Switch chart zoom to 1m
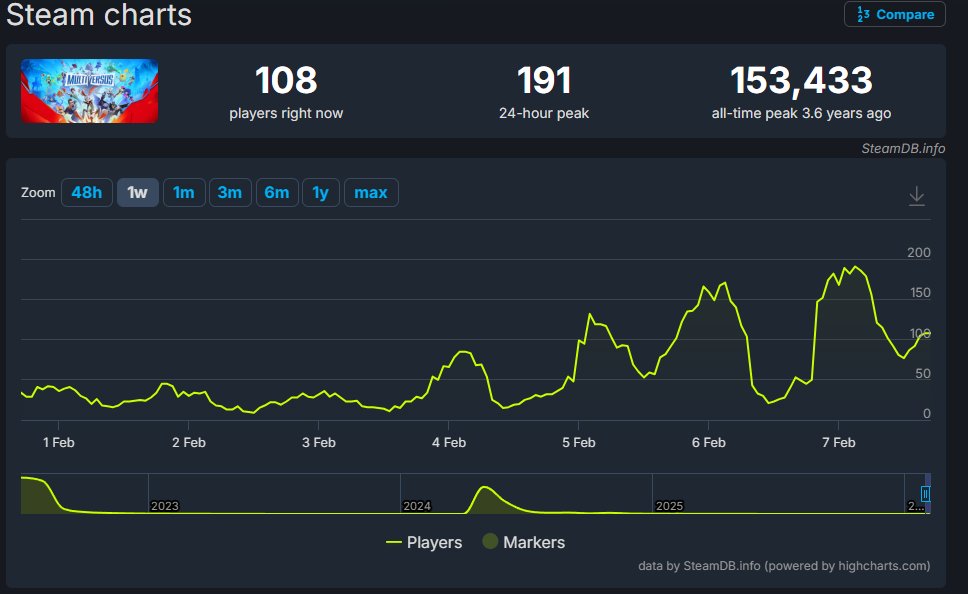The image size is (968, 594). click(x=184, y=193)
